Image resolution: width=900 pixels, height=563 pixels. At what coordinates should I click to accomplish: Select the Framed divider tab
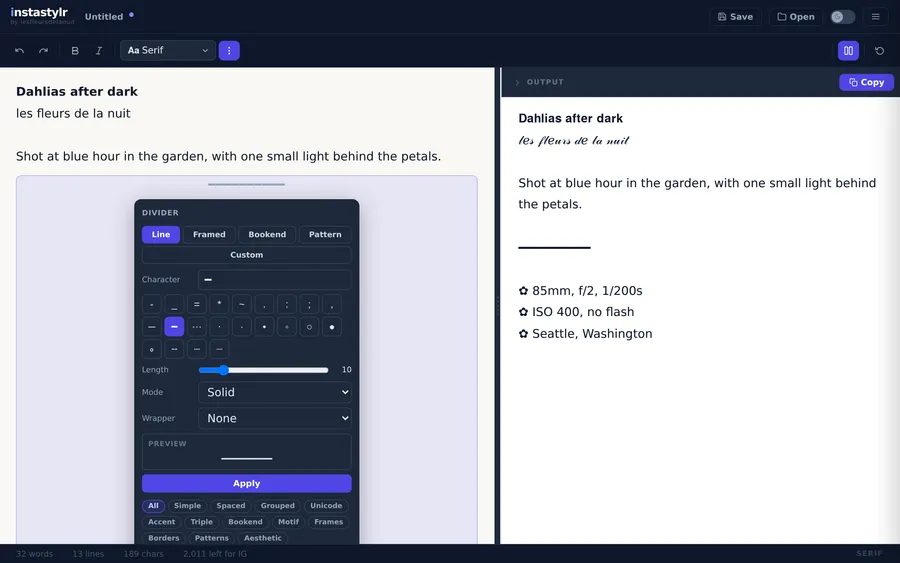209,234
